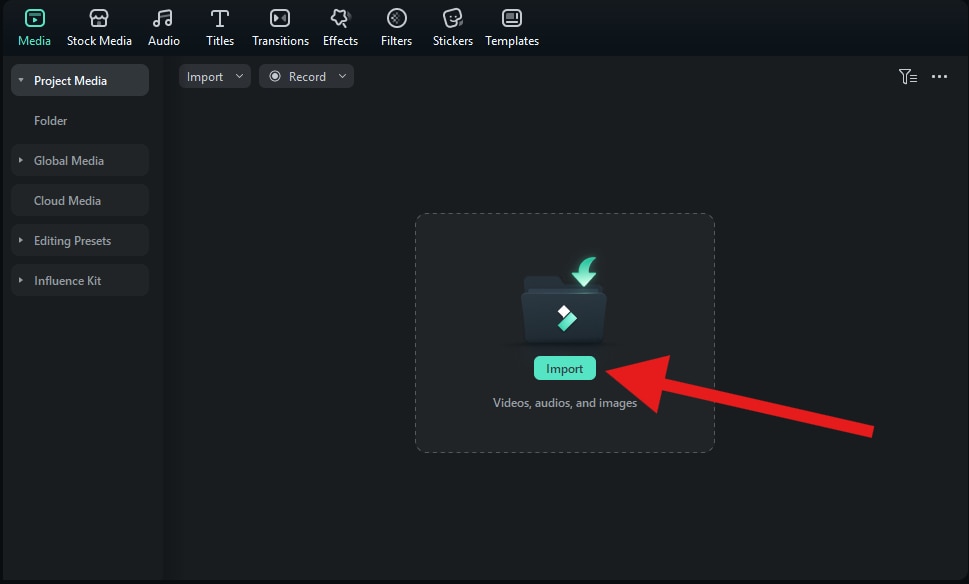The width and height of the screenshot is (969, 584).
Task: Select the Media panel icon
Action: click(x=33, y=25)
